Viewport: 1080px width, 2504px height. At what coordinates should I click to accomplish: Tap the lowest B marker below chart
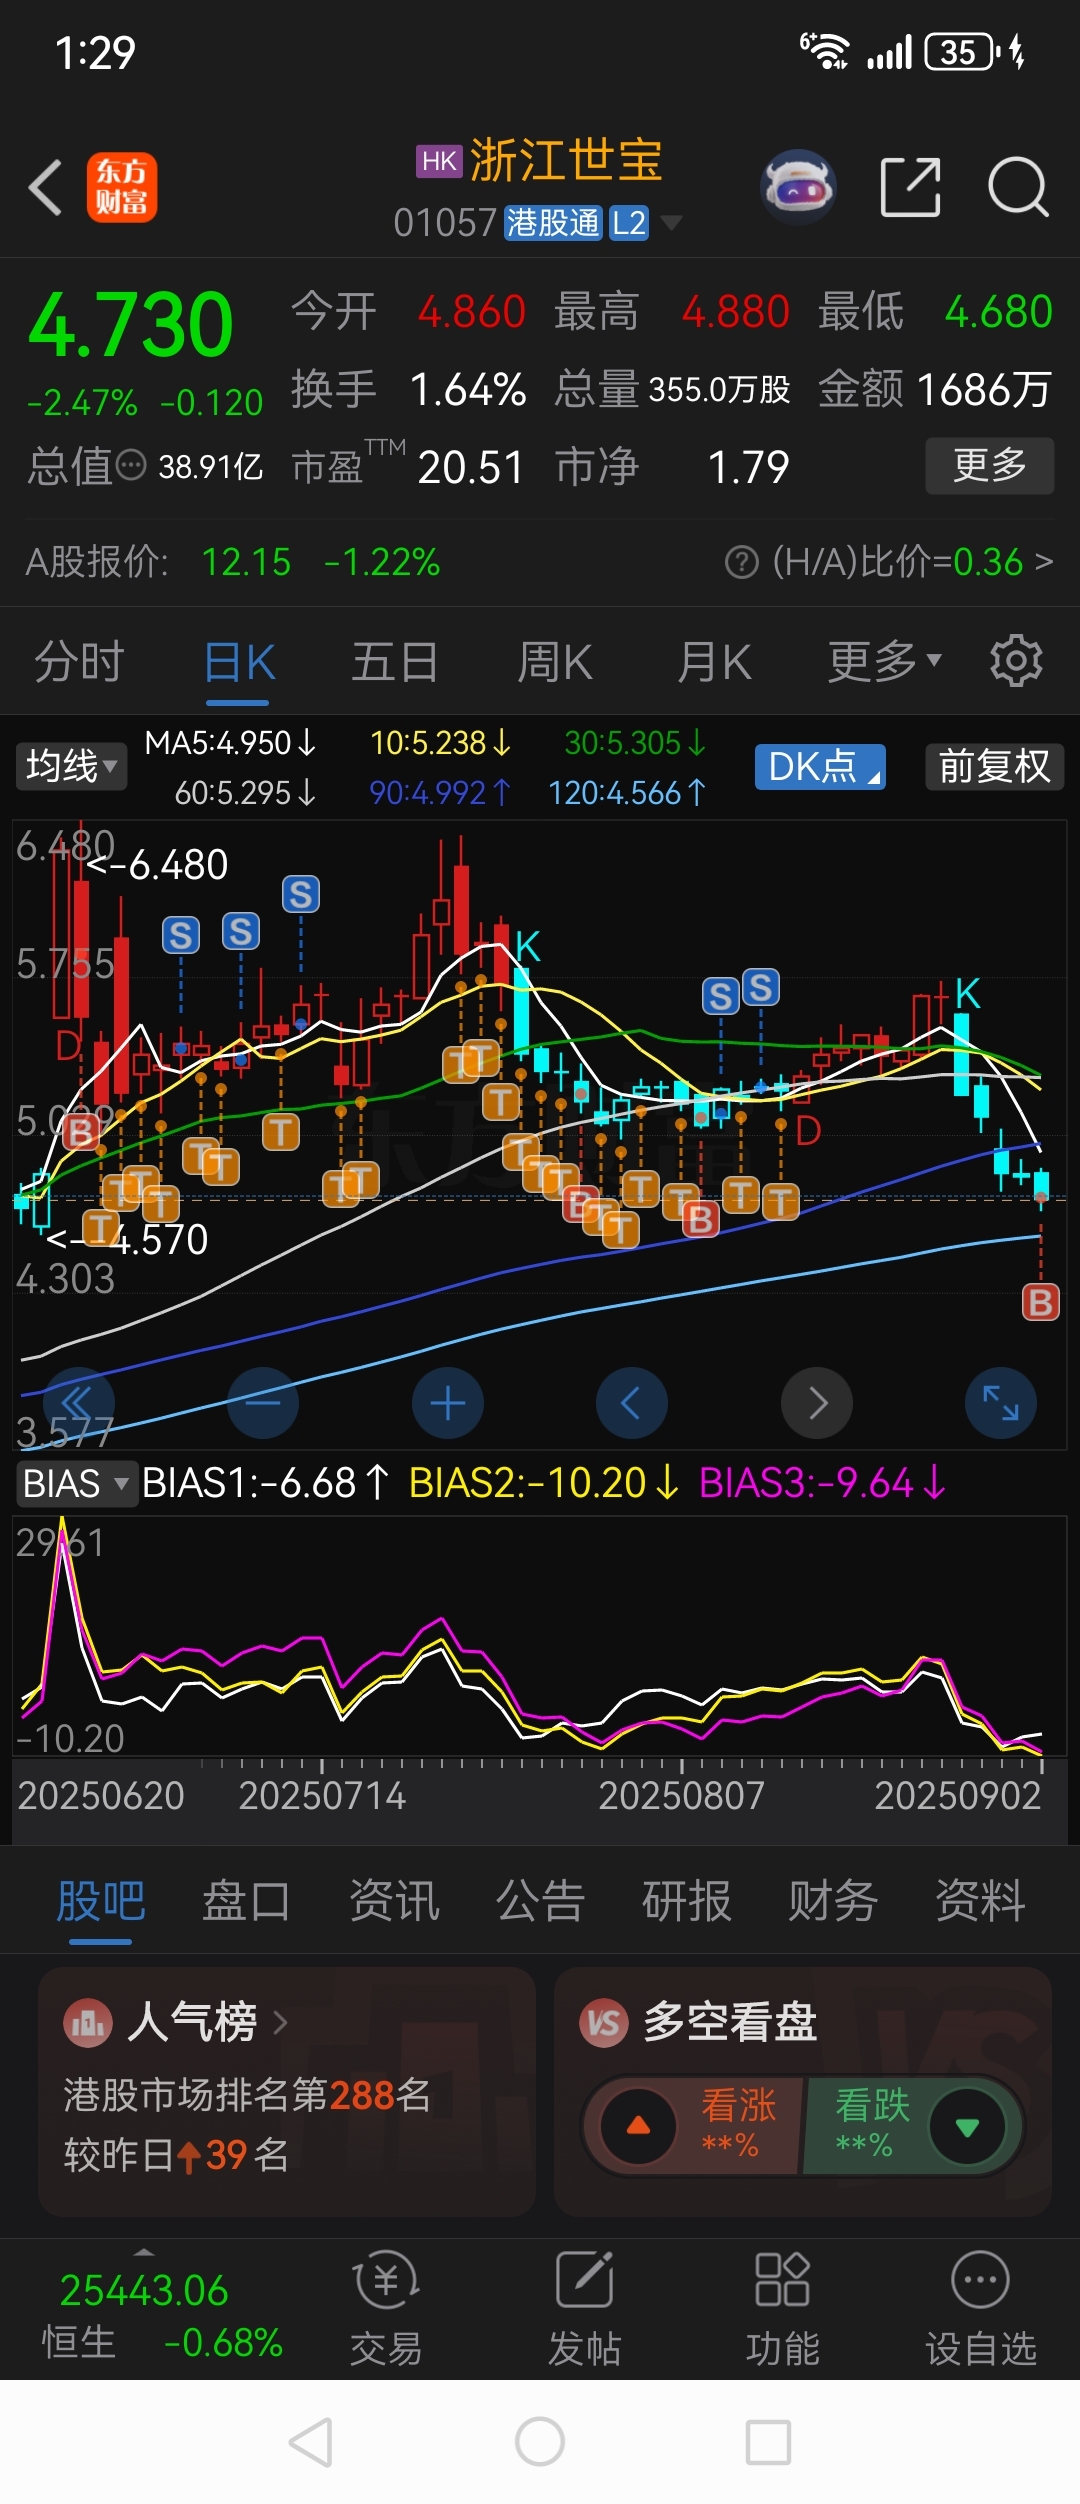click(1040, 1302)
